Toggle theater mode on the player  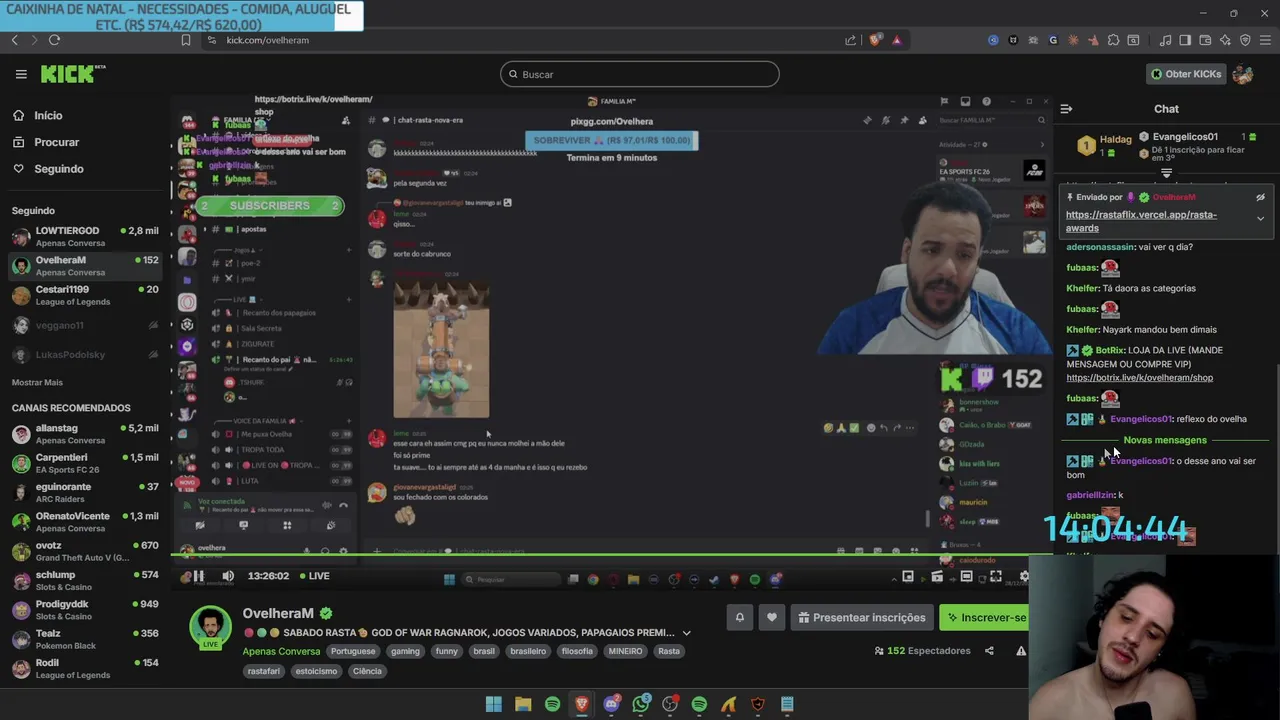click(967, 576)
